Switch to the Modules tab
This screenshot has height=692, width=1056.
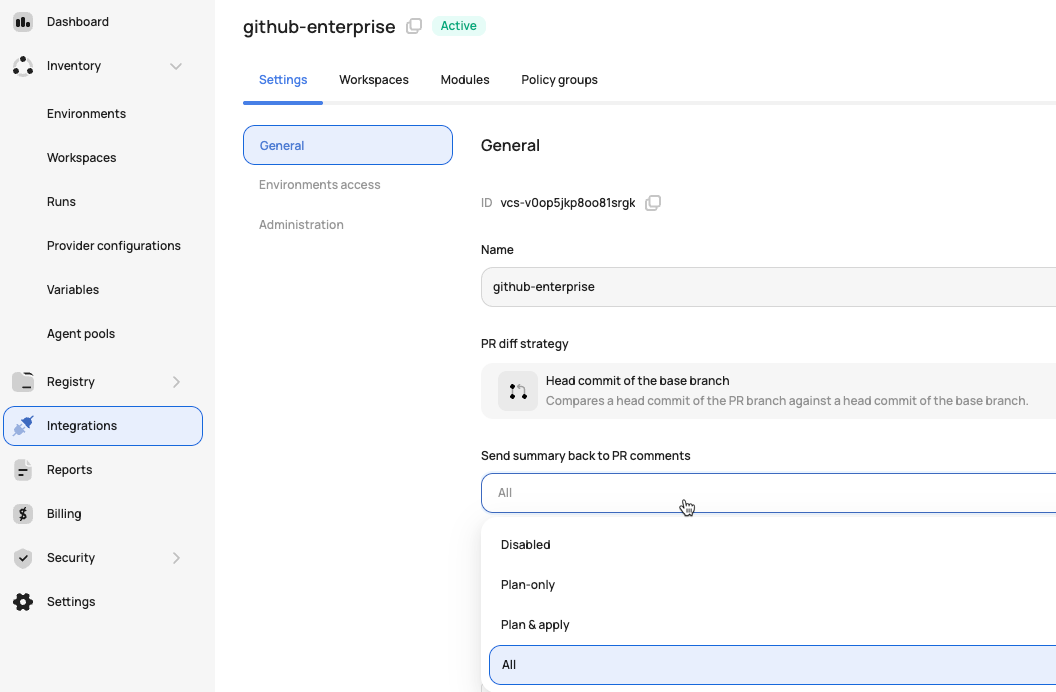click(x=465, y=79)
